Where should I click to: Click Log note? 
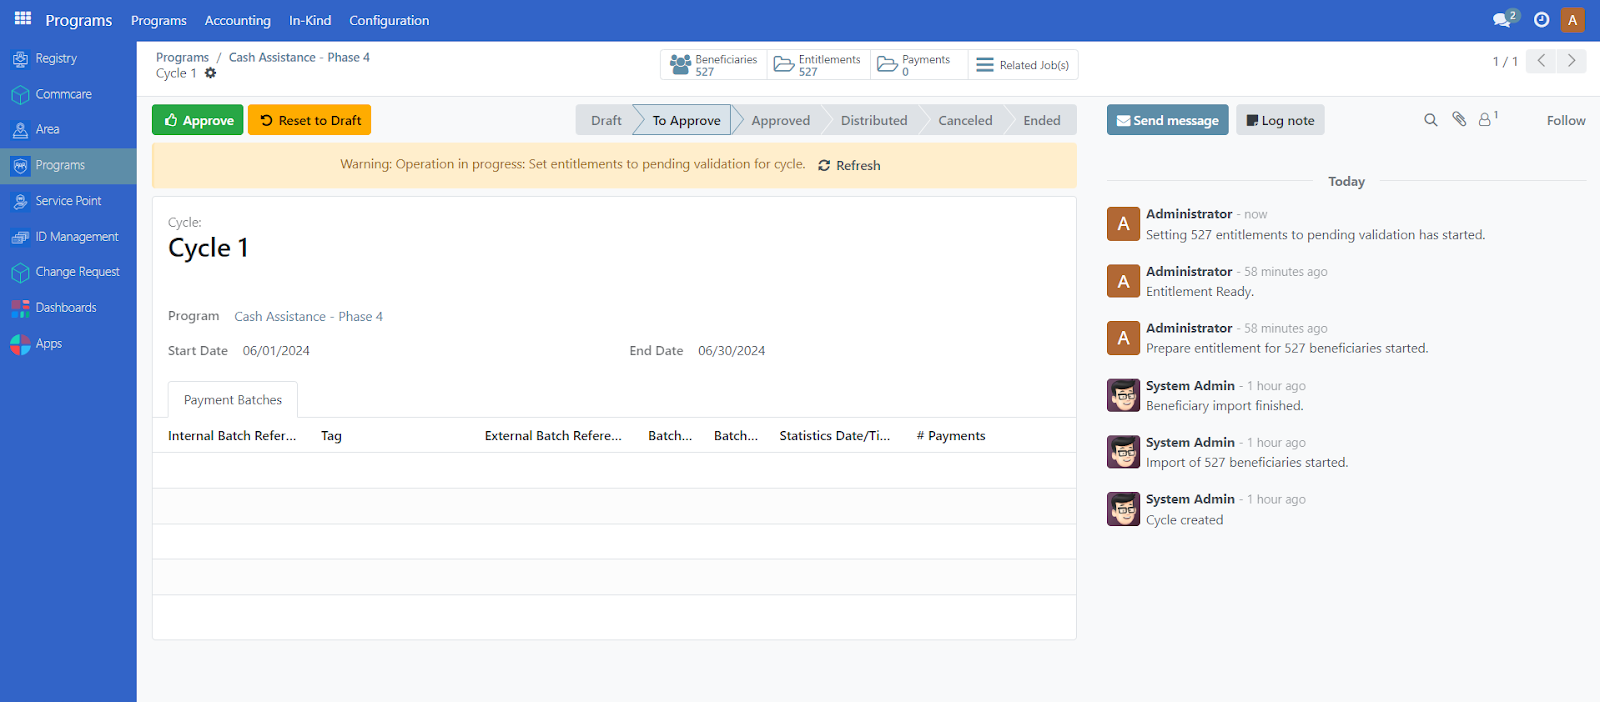(x=1280, y=120)
